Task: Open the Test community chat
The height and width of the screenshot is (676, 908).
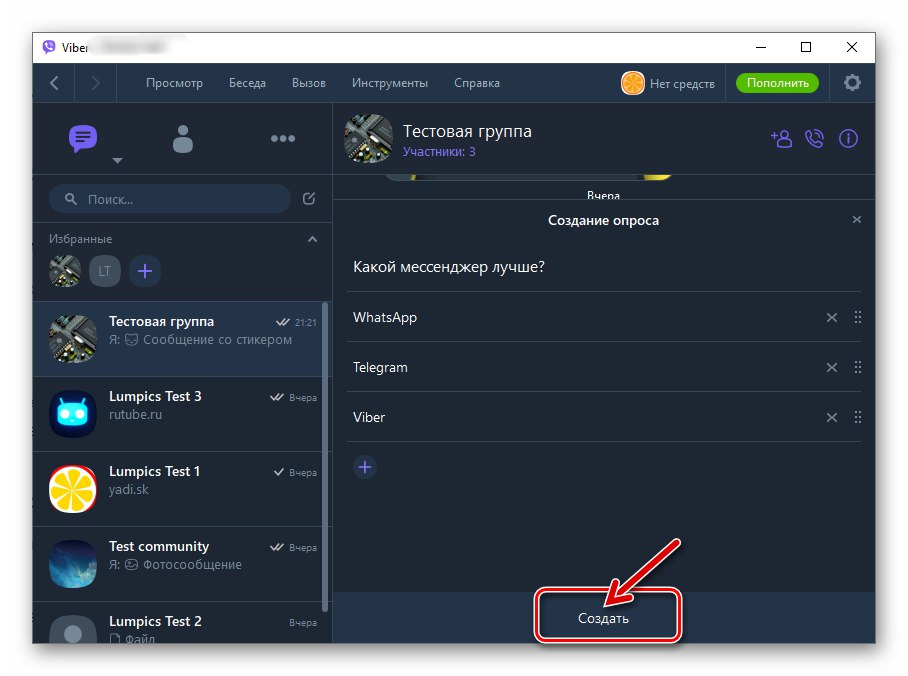Action: (x=178, y=564)
